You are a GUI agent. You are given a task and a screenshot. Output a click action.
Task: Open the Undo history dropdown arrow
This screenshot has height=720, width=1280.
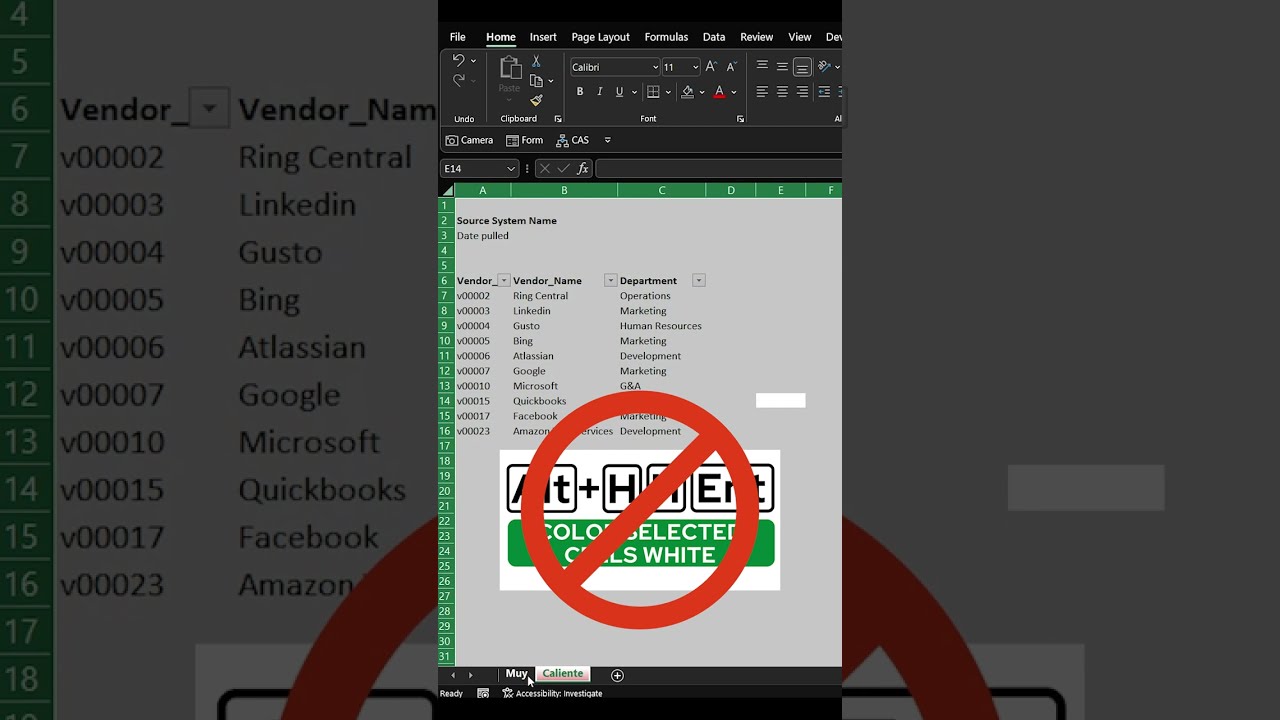[x=473, y=61]
